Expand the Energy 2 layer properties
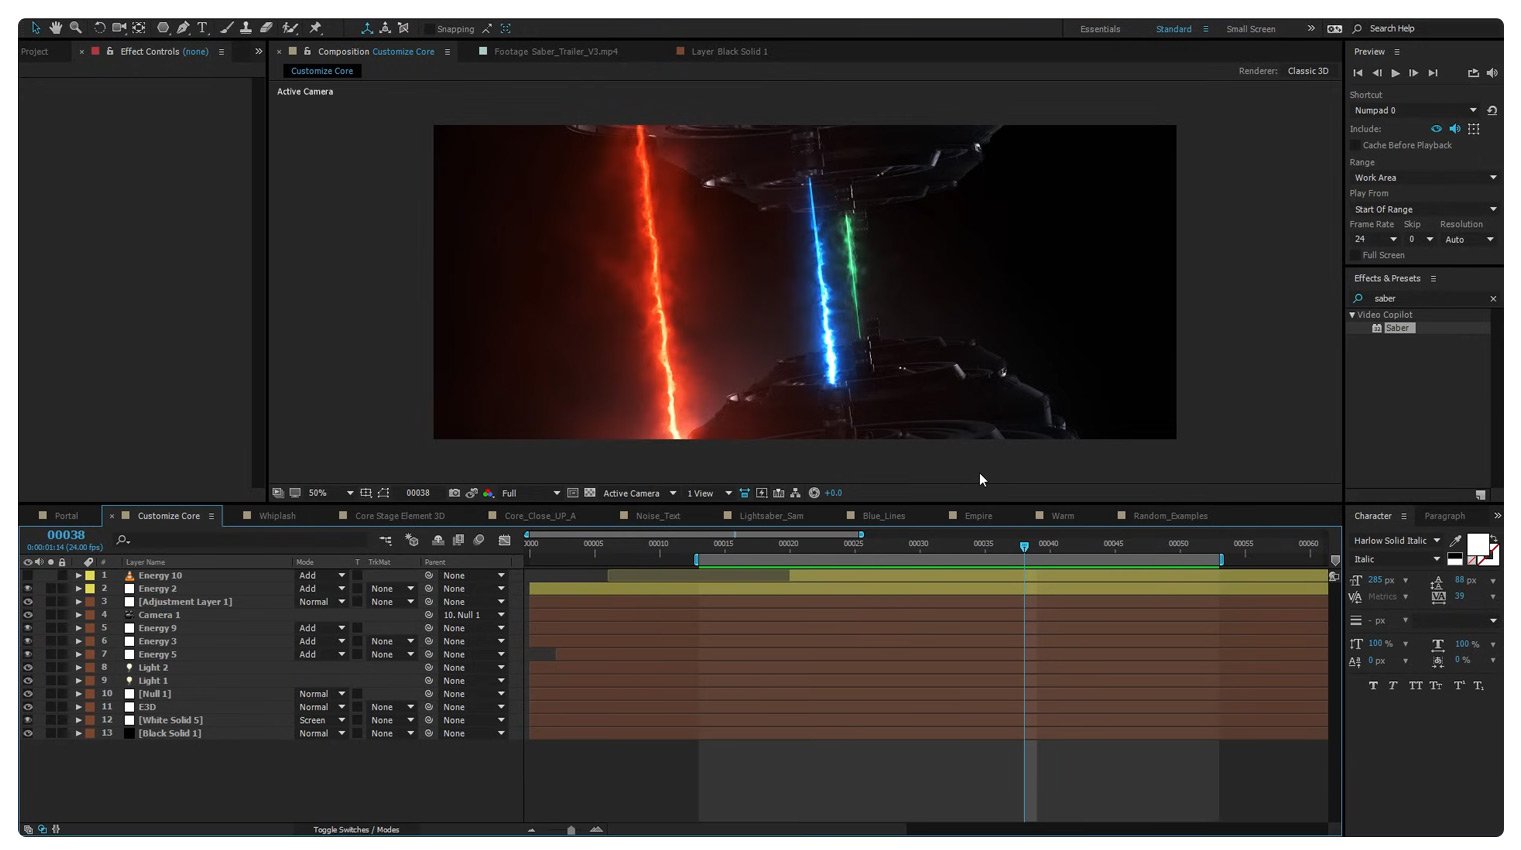The height and width of the screenshot is (850, 1521). coord(79,588)
